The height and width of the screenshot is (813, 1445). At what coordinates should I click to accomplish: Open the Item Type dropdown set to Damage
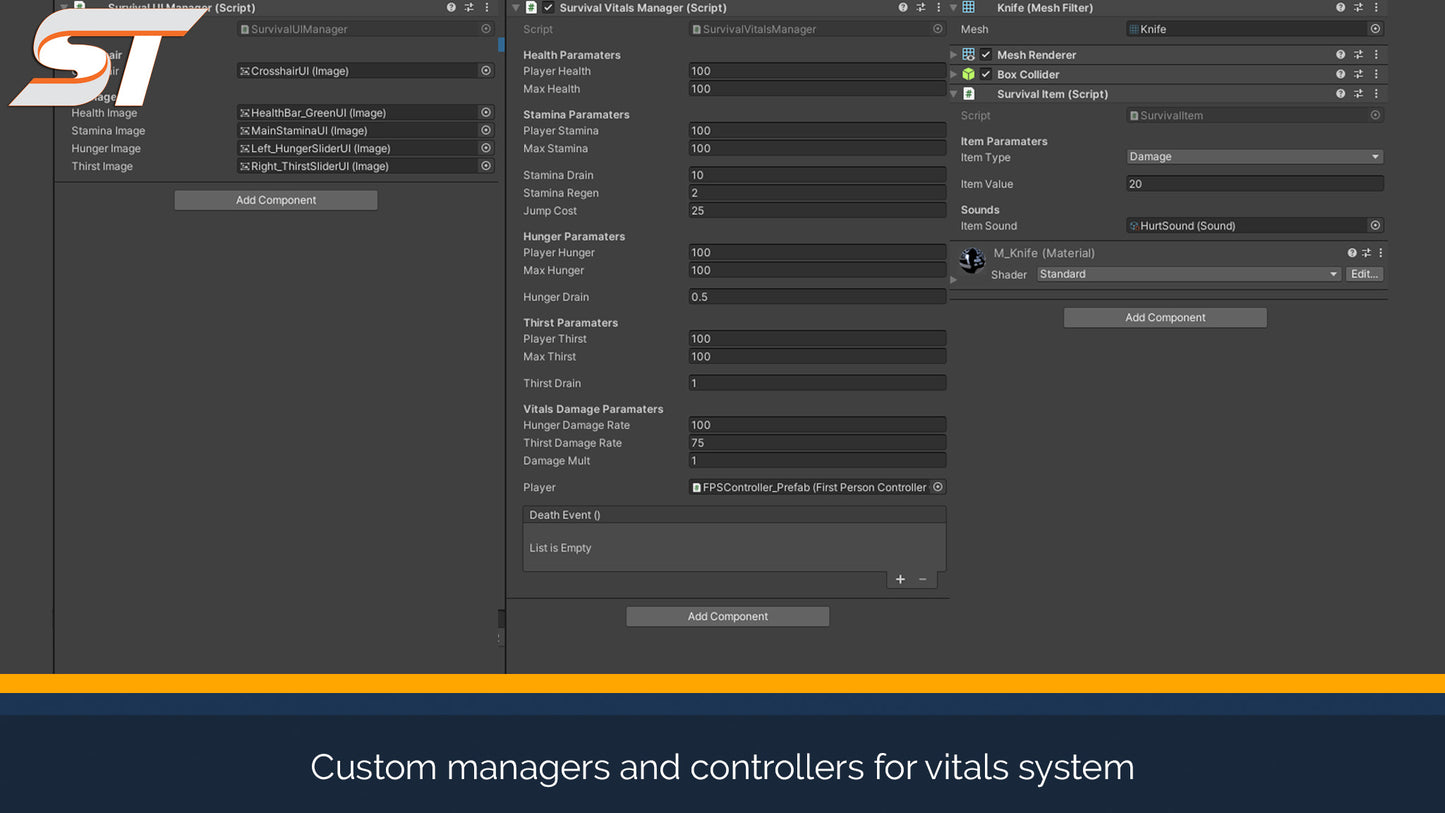point(1253,156)
